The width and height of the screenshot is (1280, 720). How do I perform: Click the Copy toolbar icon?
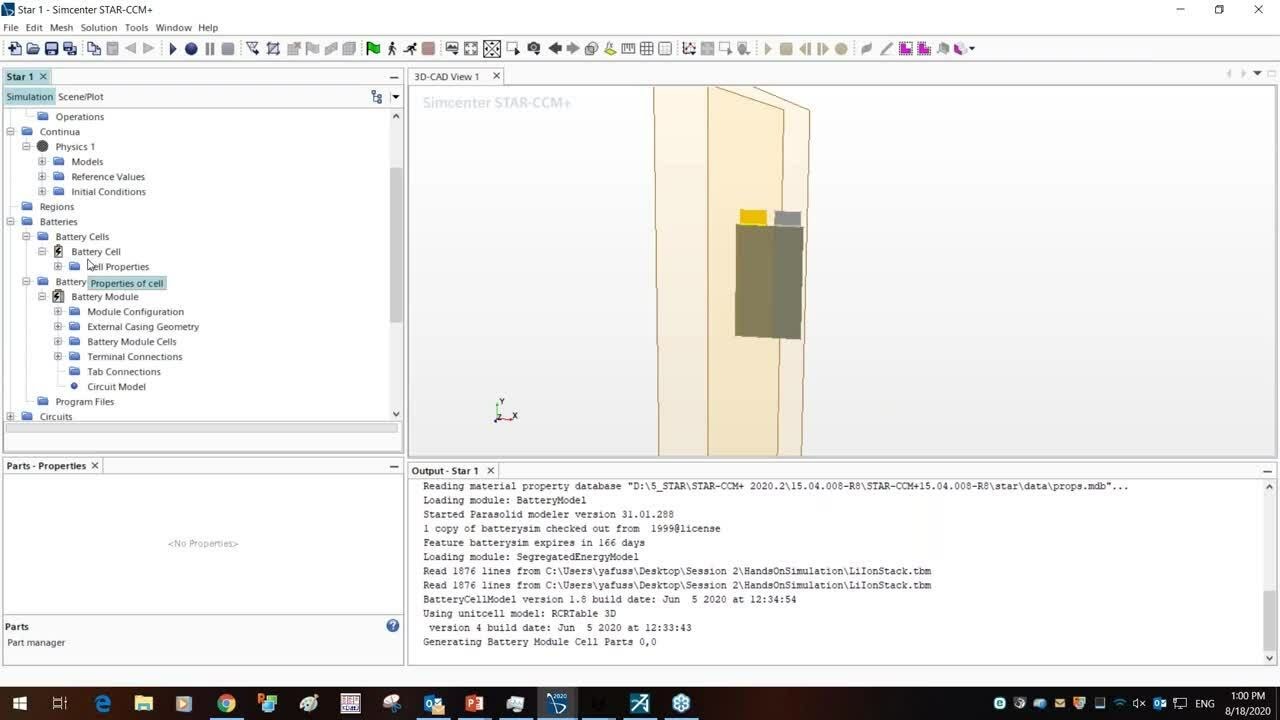94,48
